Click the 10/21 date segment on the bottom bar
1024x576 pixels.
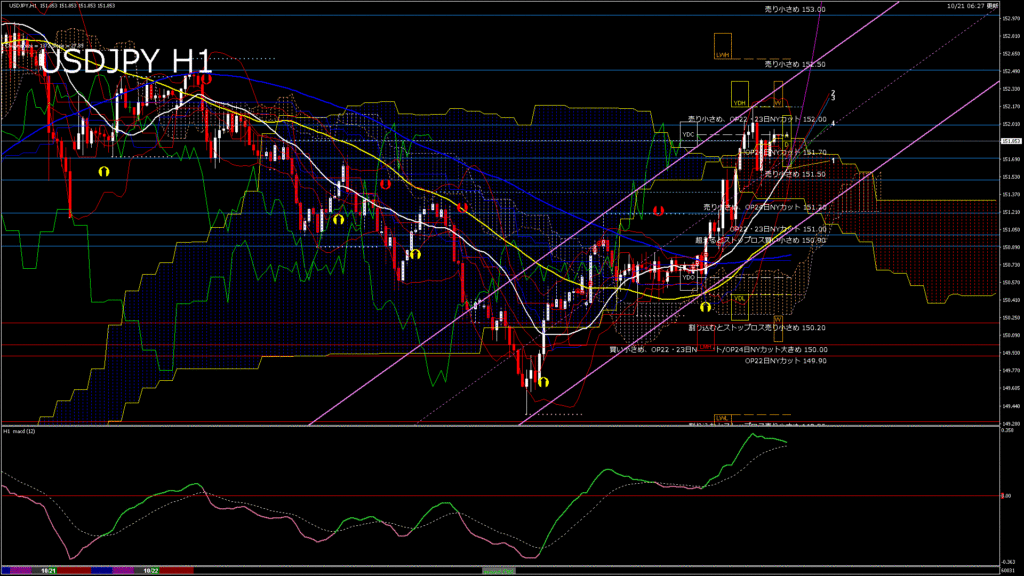(47, 570)
